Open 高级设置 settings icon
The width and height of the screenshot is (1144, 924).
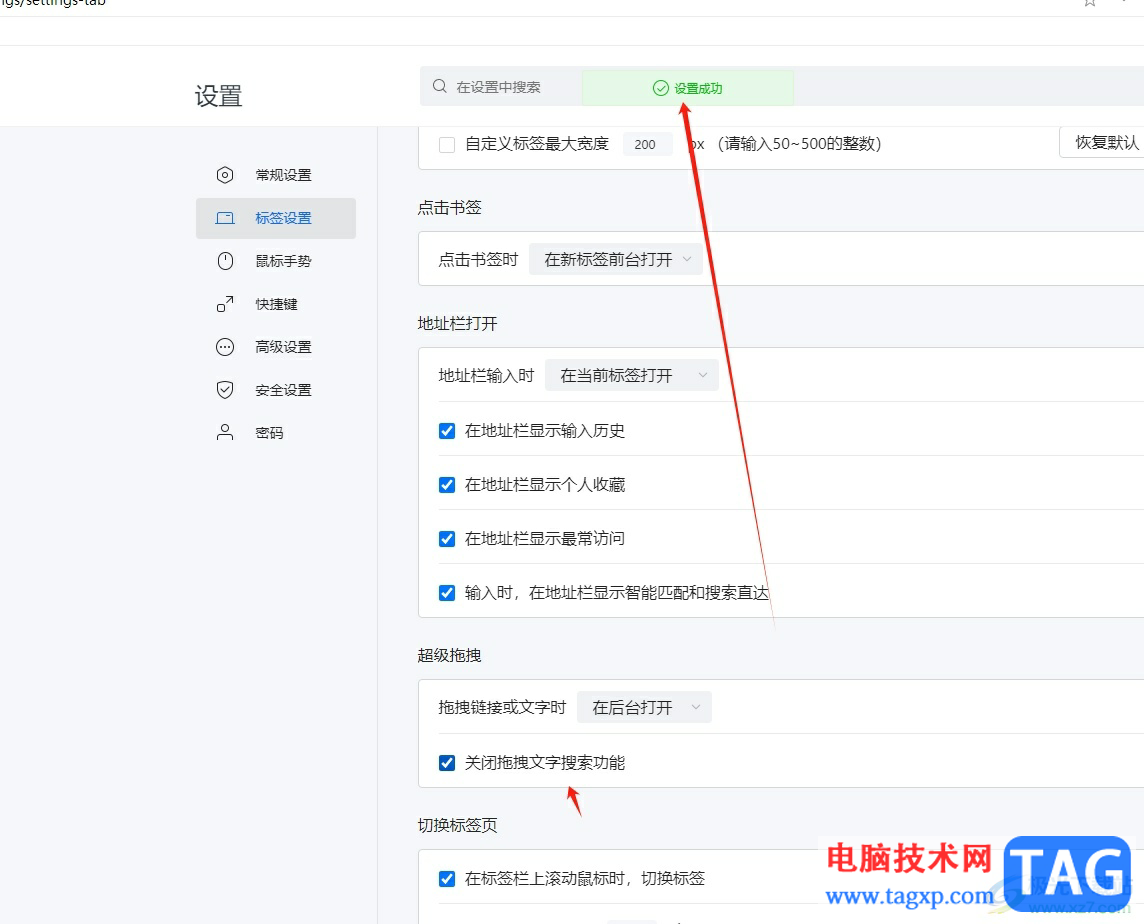(x=224, y=347)
